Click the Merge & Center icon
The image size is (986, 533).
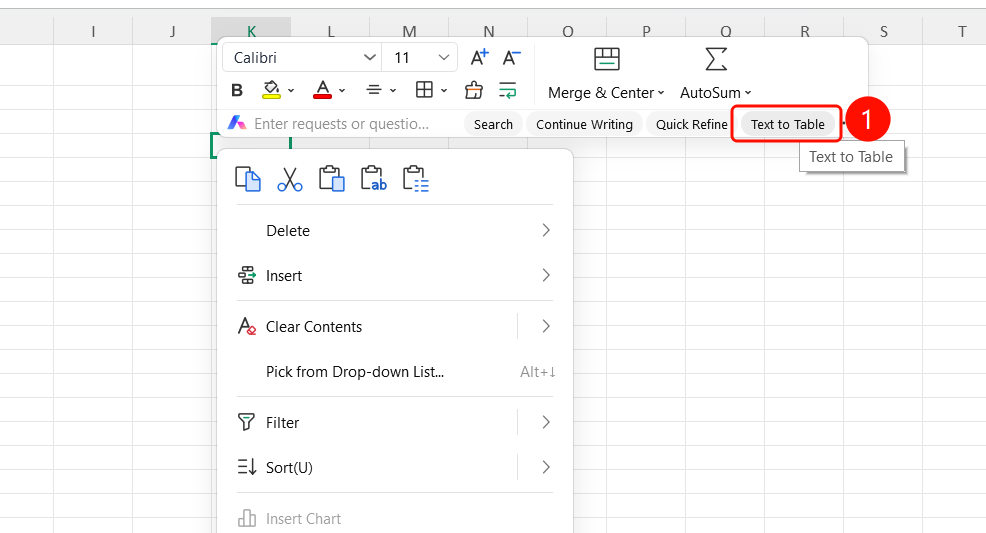coord(607,59)
